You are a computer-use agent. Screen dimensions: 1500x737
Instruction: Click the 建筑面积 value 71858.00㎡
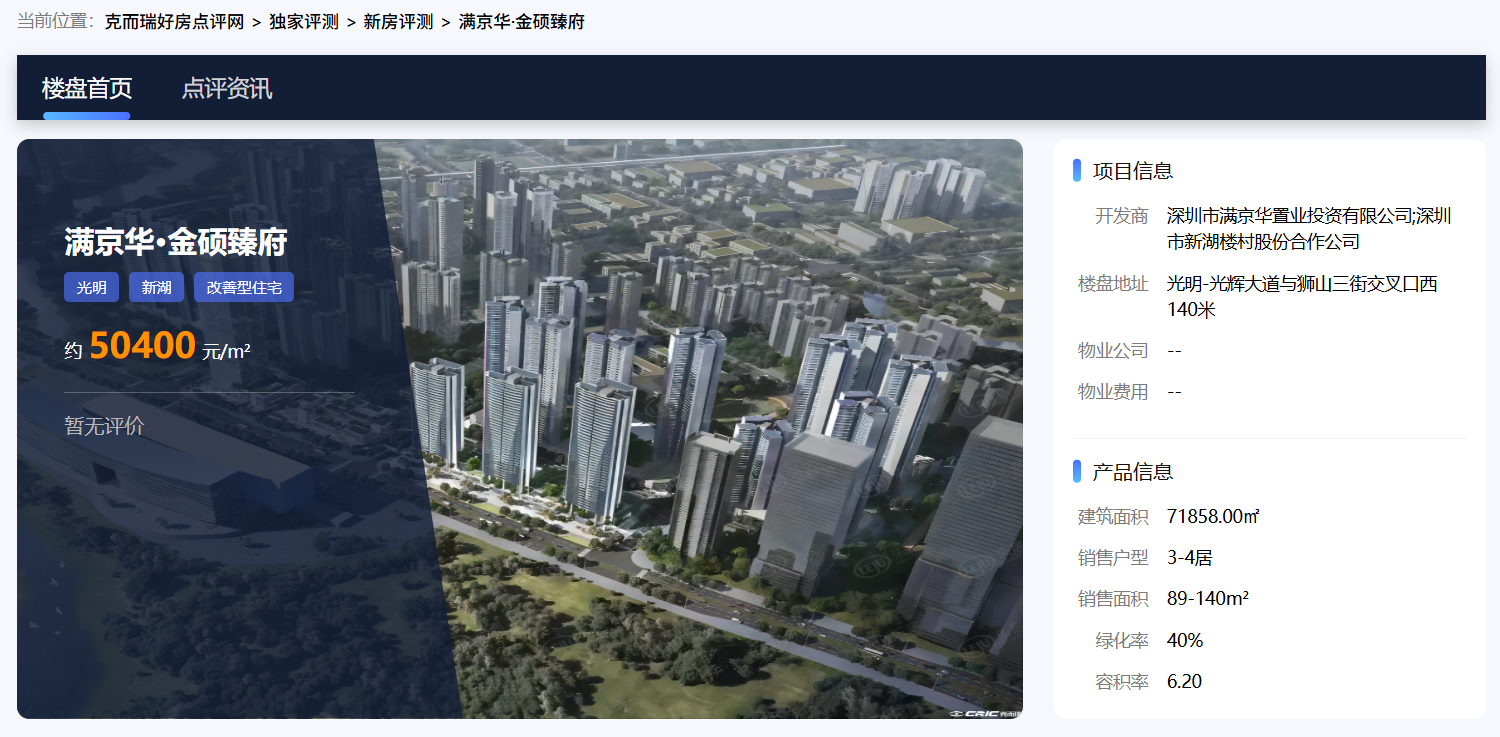[1213, 517]
